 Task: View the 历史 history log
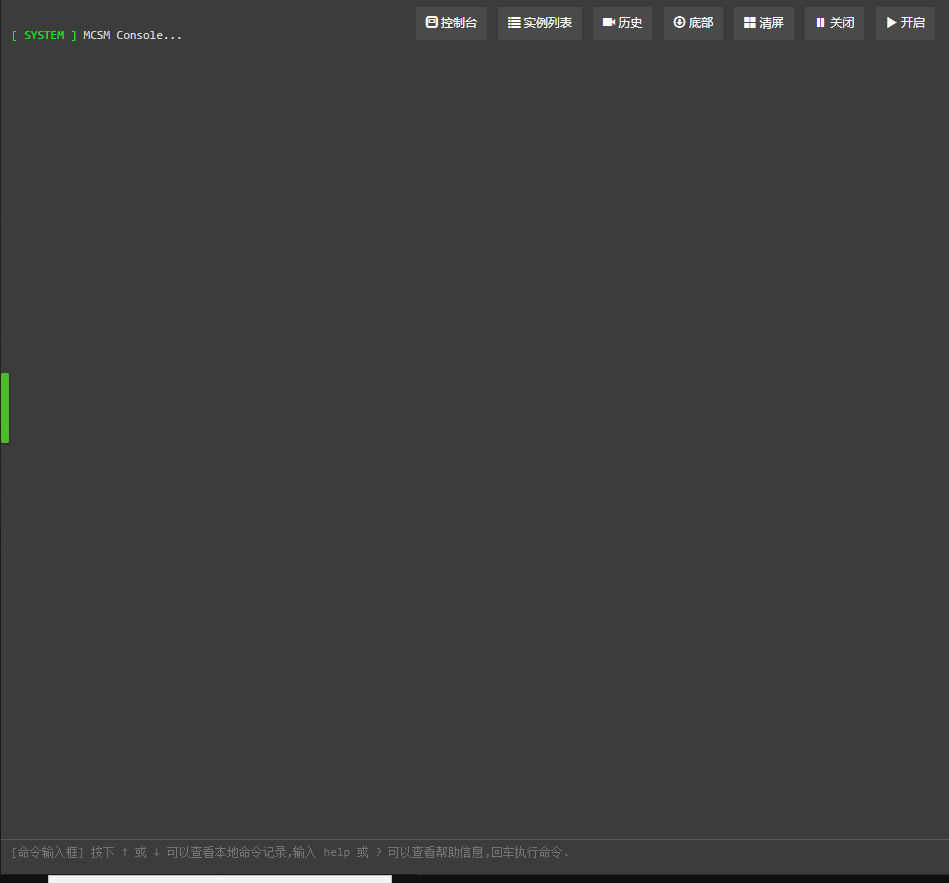622,23
